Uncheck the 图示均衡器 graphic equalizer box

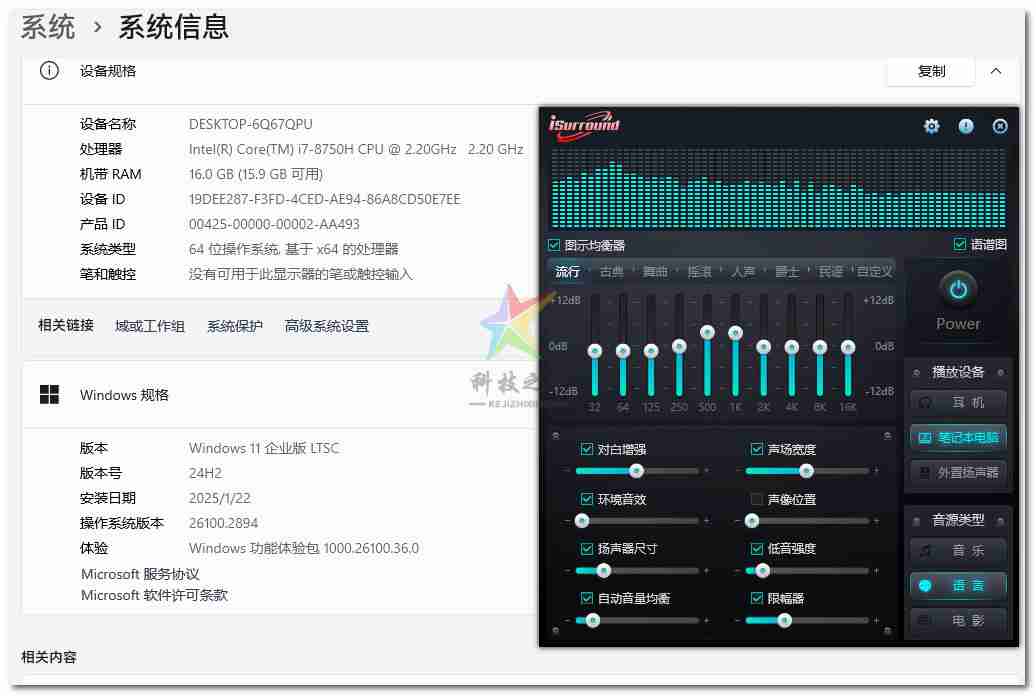tap(553, 244)
